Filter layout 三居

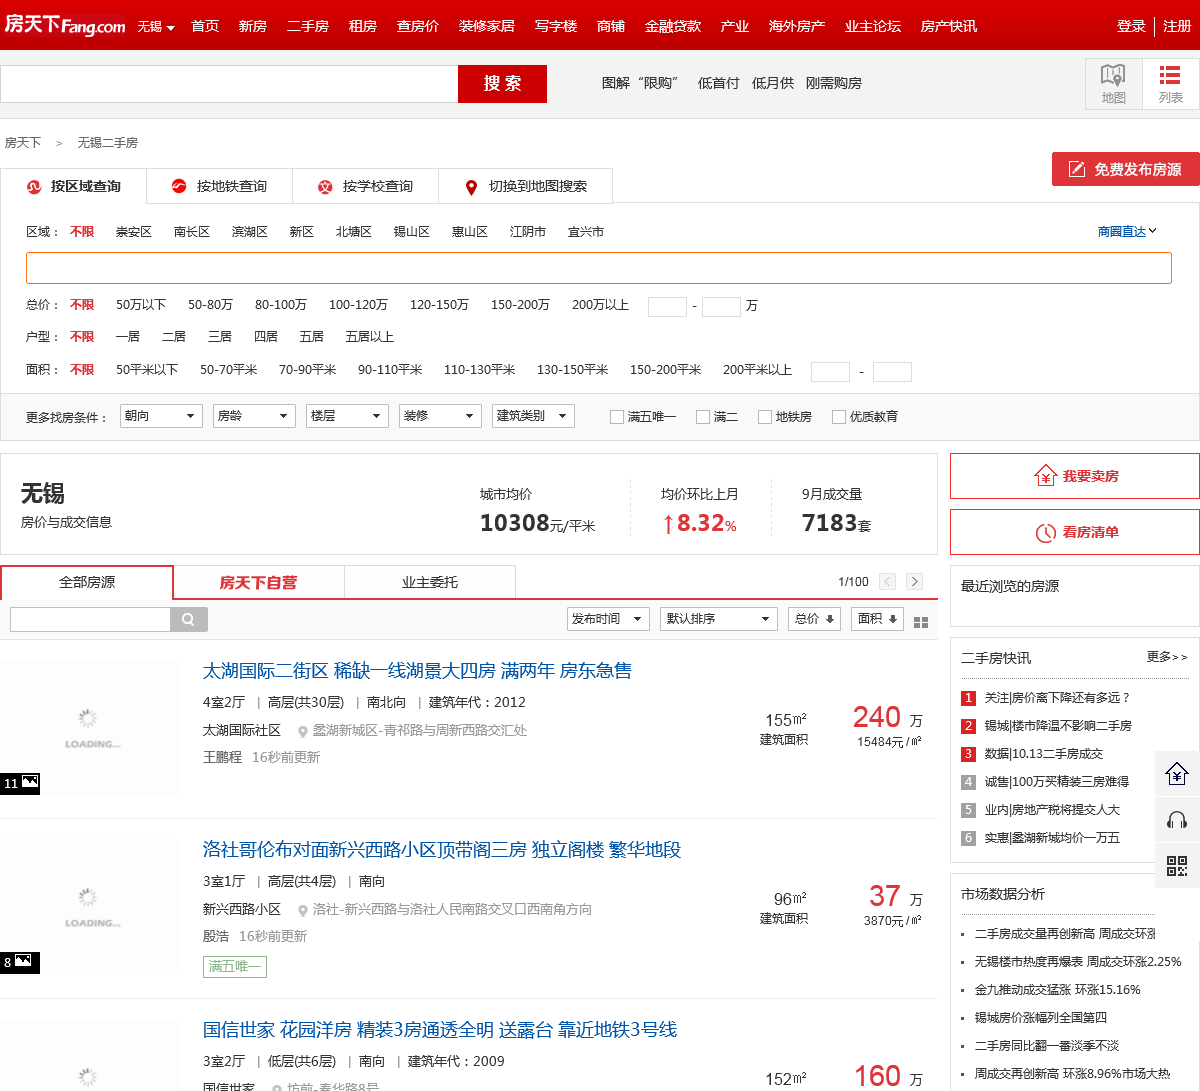pyautogui.click(x=220, y=337)
